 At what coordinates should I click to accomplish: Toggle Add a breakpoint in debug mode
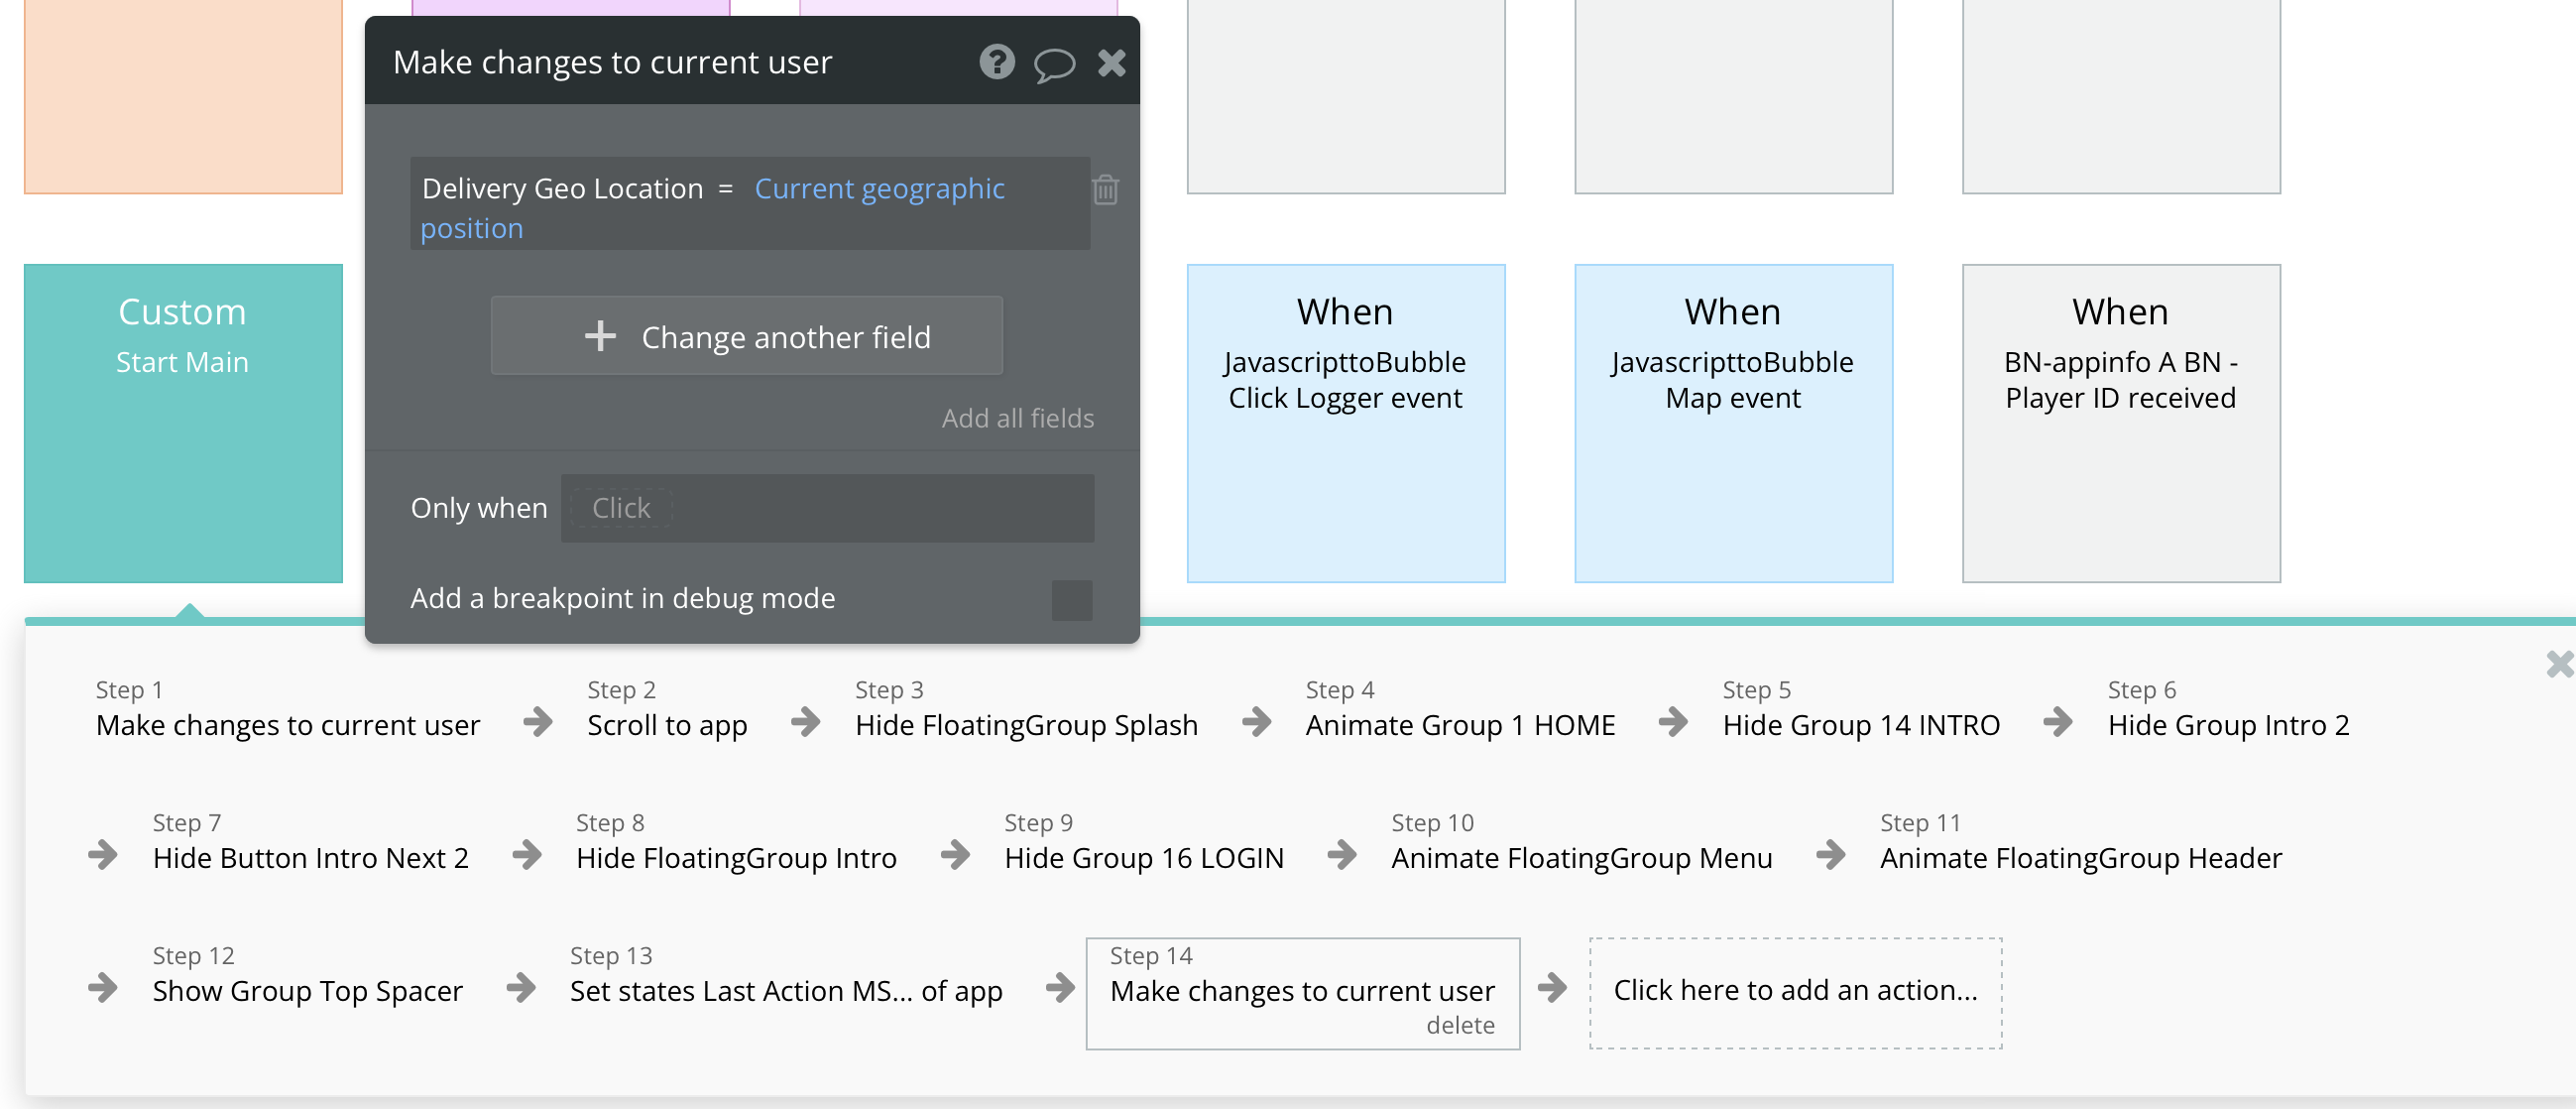click(x=1071, y=599)
